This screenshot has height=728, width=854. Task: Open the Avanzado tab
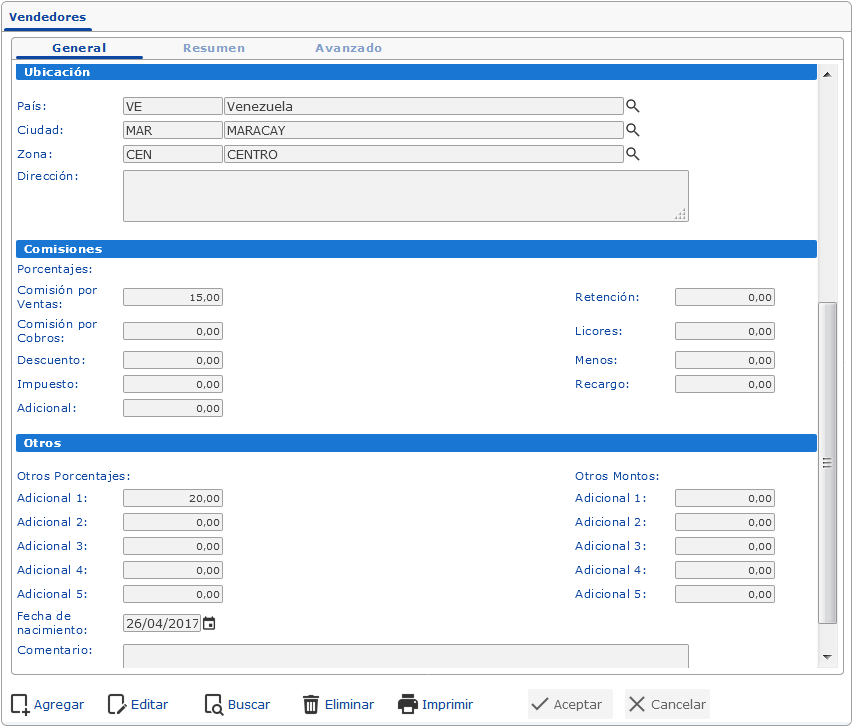[x=348, y=48]
